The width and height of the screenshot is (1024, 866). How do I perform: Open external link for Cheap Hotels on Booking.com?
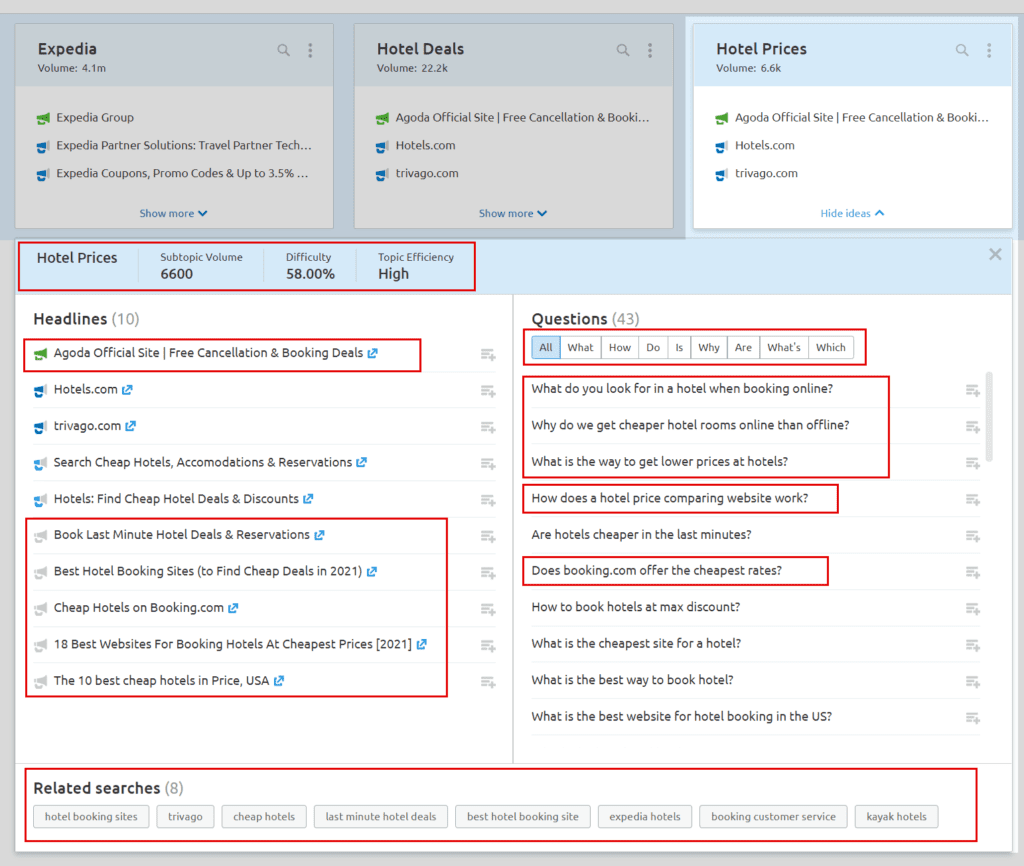coord(233,608)
